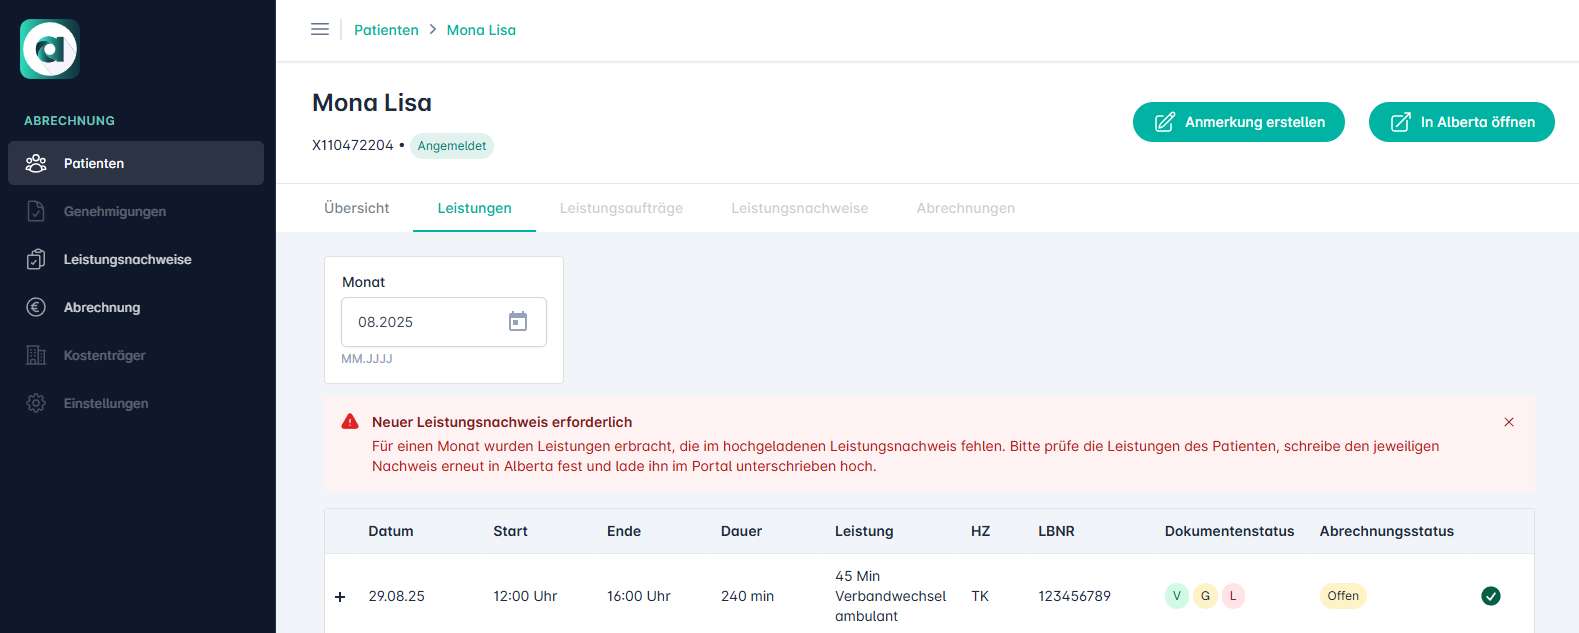Click the red warning triangle icon

350,422
